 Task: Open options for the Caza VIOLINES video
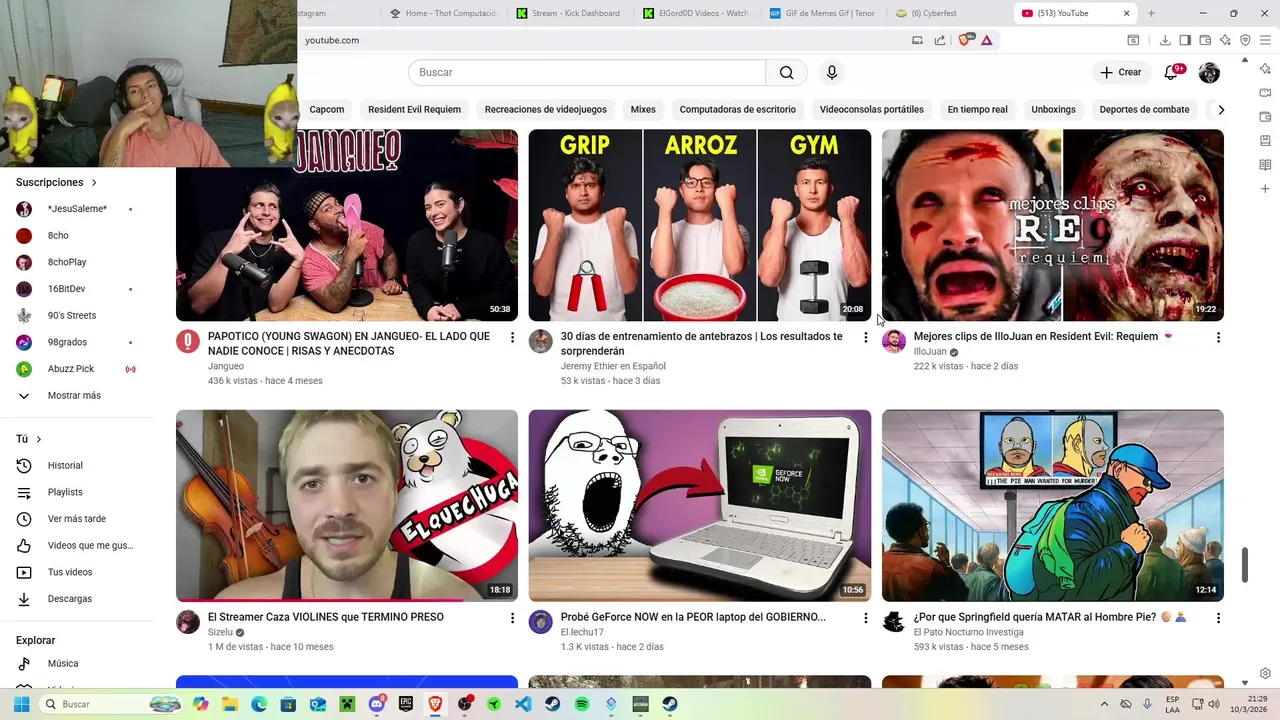click(x=512, y=618)
